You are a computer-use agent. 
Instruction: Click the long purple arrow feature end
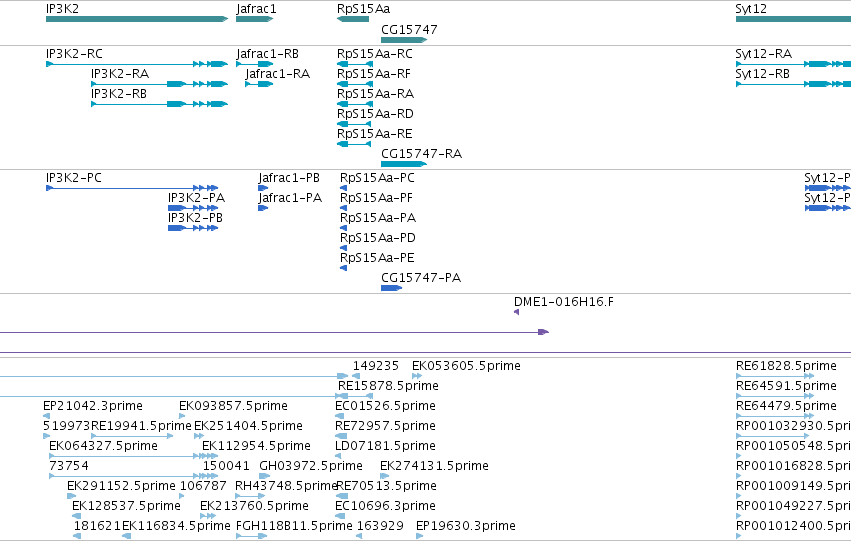click(543, 332)
